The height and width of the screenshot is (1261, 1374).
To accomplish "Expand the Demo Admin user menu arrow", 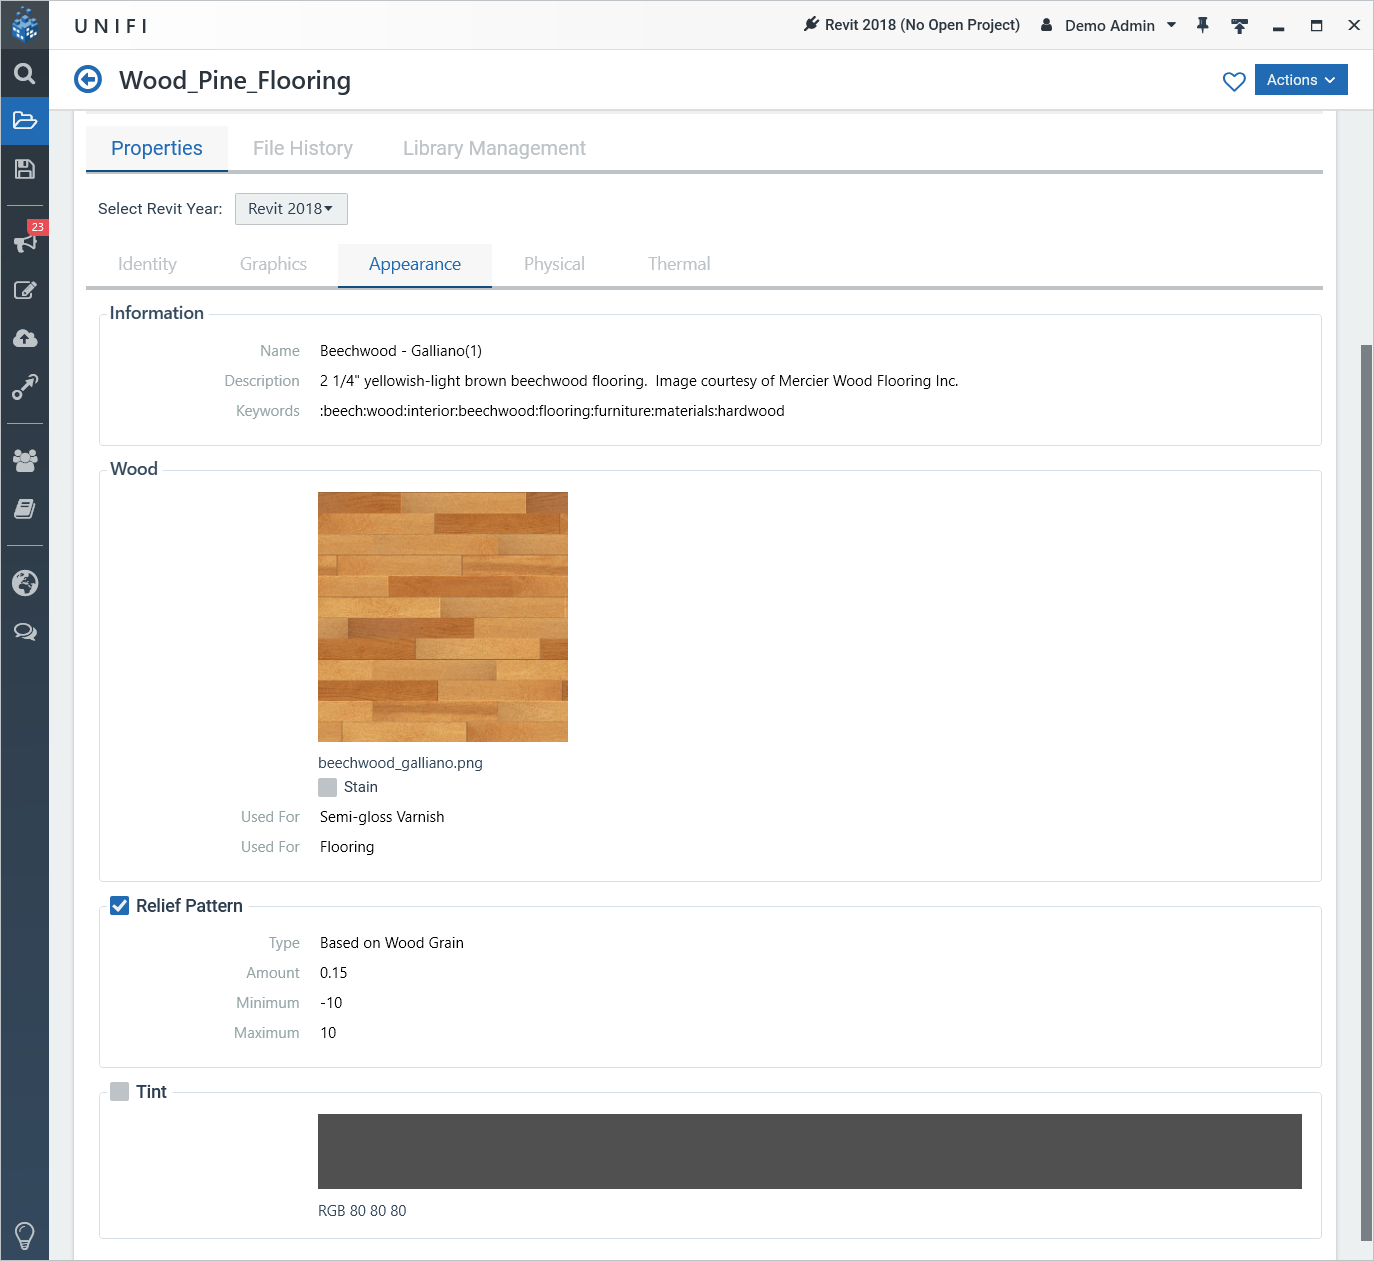I will coord(1171,25).
